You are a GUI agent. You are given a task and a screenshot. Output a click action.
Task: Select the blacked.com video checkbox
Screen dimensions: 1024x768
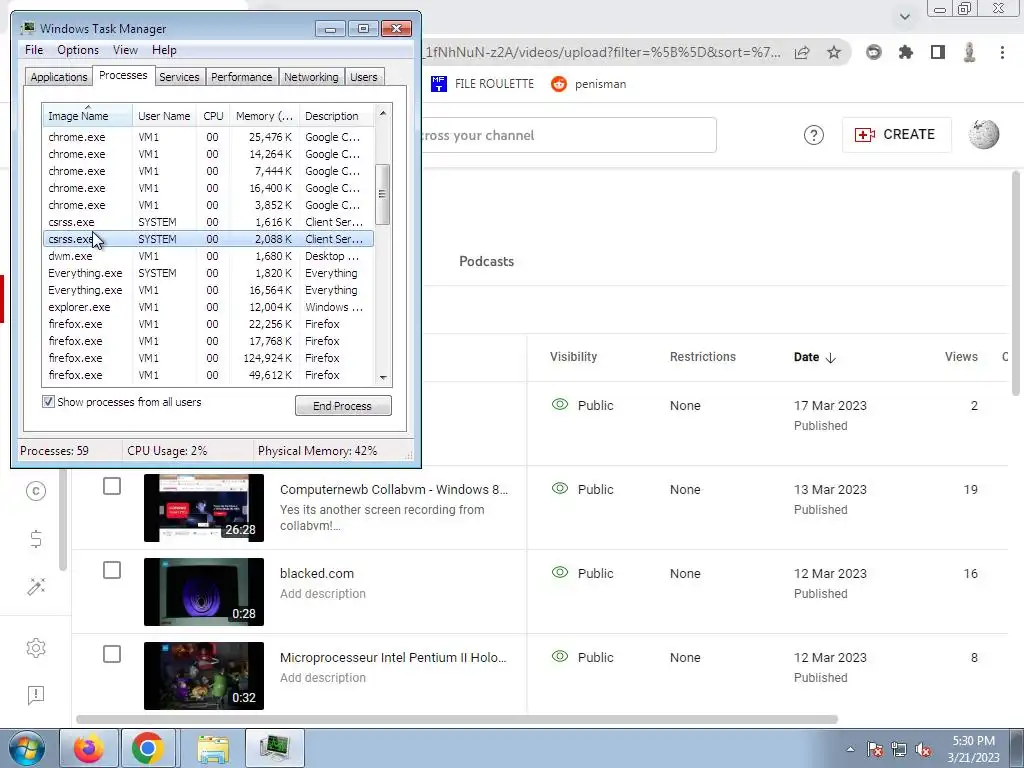coord(112,570)
